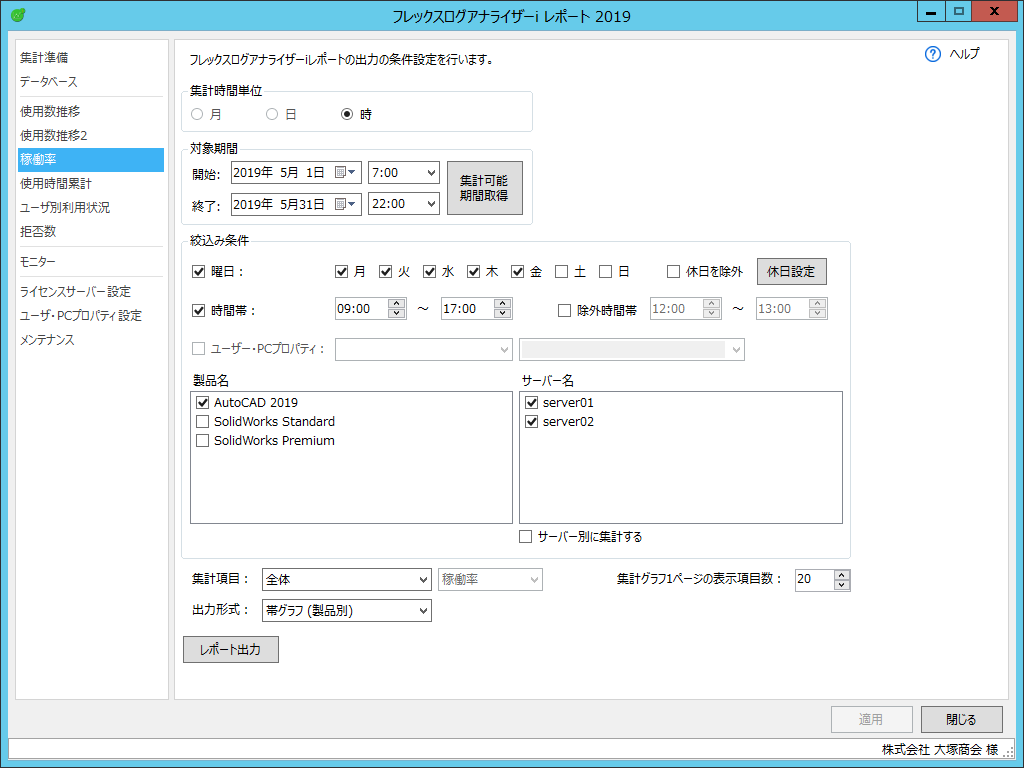Check the 日 weekday checkbox
The height and width of the screenshot is (768, 1024).
(x=606, y=272)
